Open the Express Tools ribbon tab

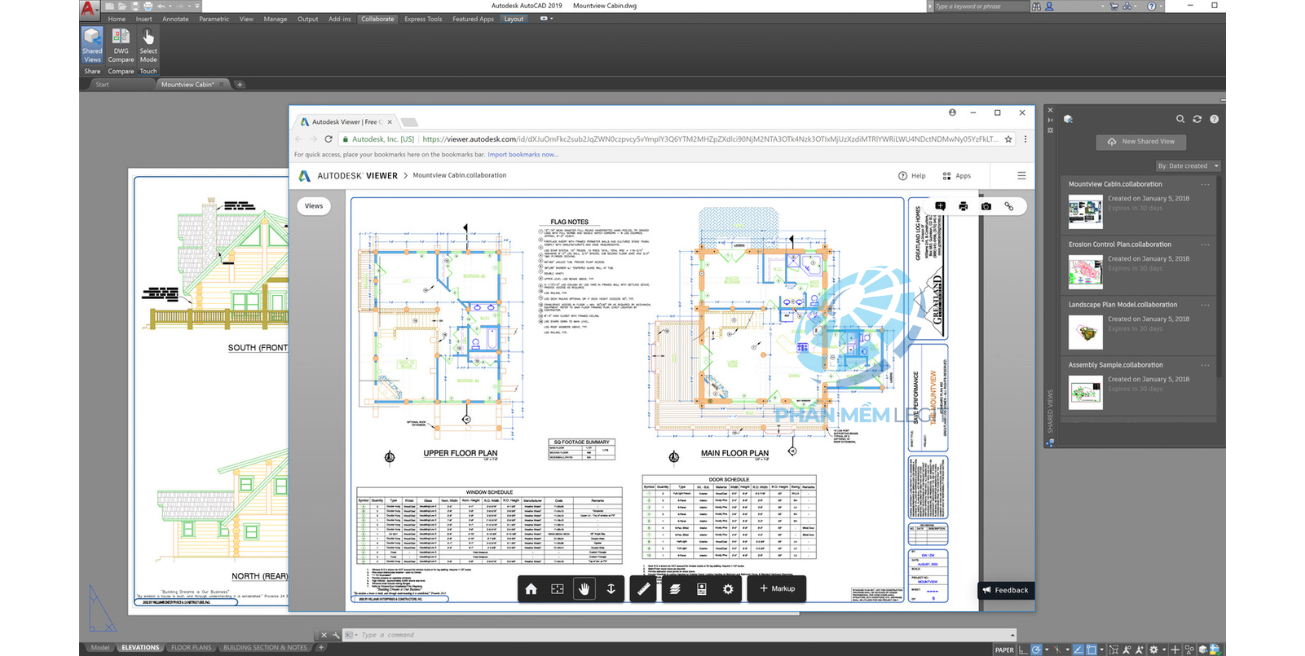click(x=423, y=18)
